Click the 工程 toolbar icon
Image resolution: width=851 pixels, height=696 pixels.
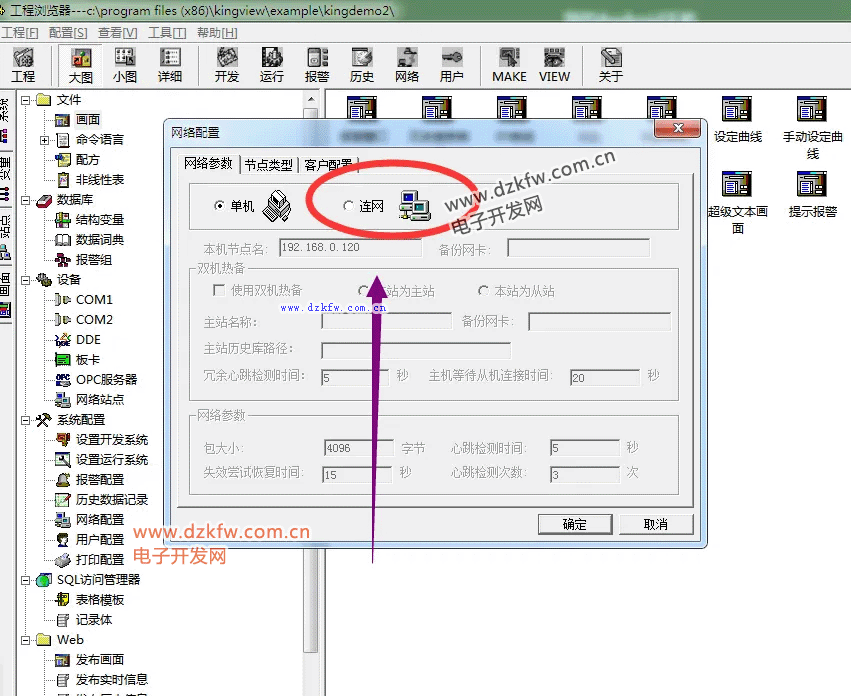pos(23,65)
